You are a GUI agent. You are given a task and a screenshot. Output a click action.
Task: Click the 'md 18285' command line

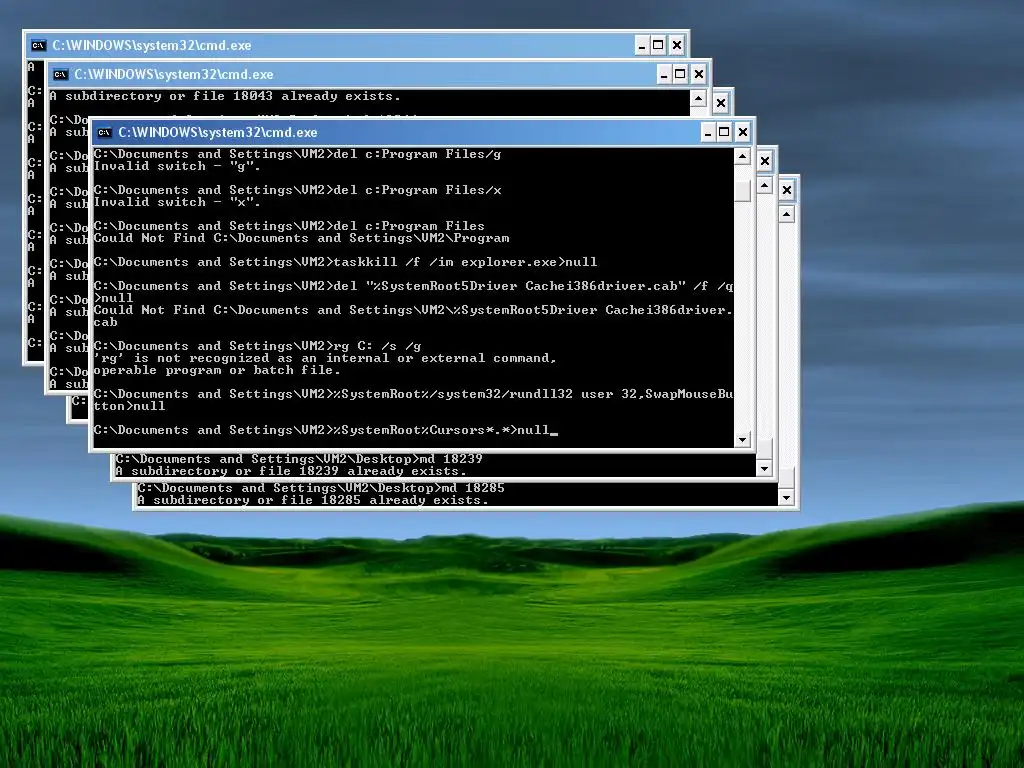pos(321,488)
